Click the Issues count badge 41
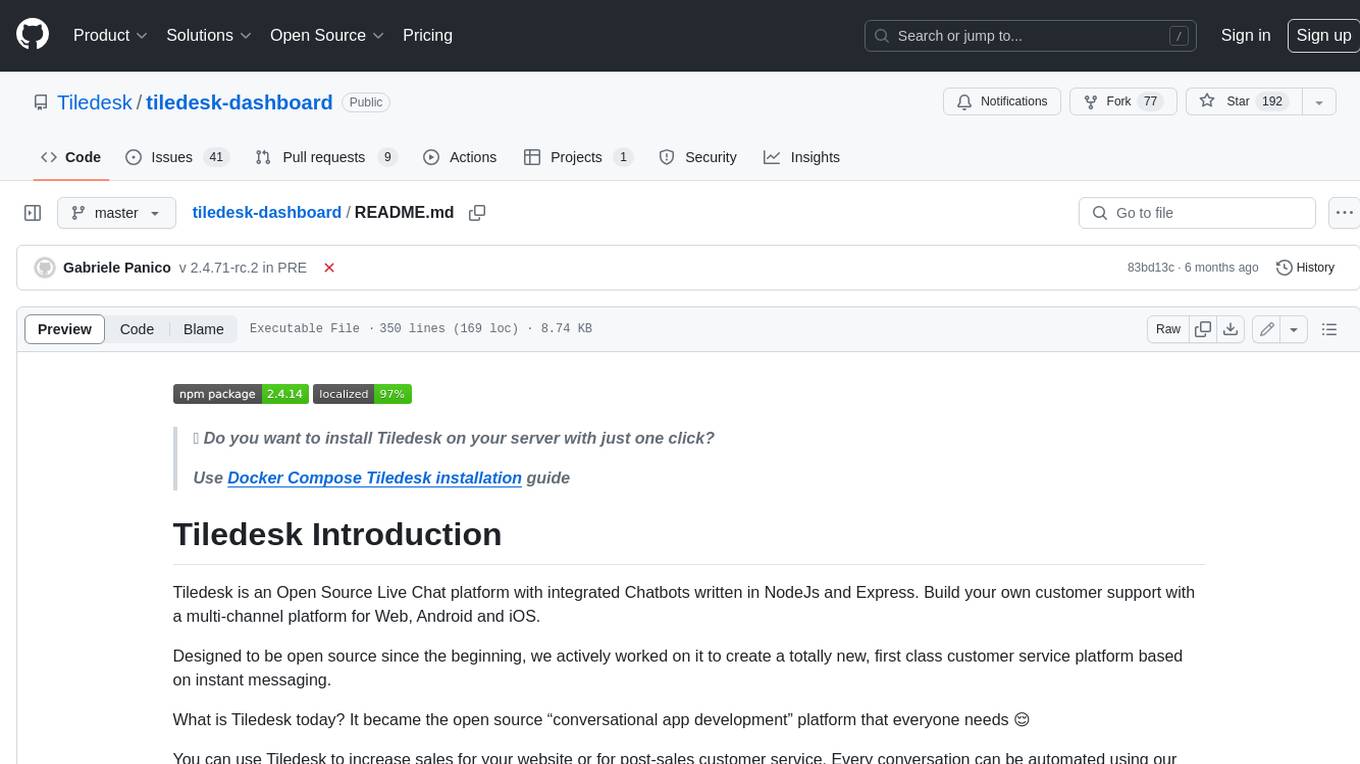Viewport: 1360px width, 764px height. click(x=215, y=157)
